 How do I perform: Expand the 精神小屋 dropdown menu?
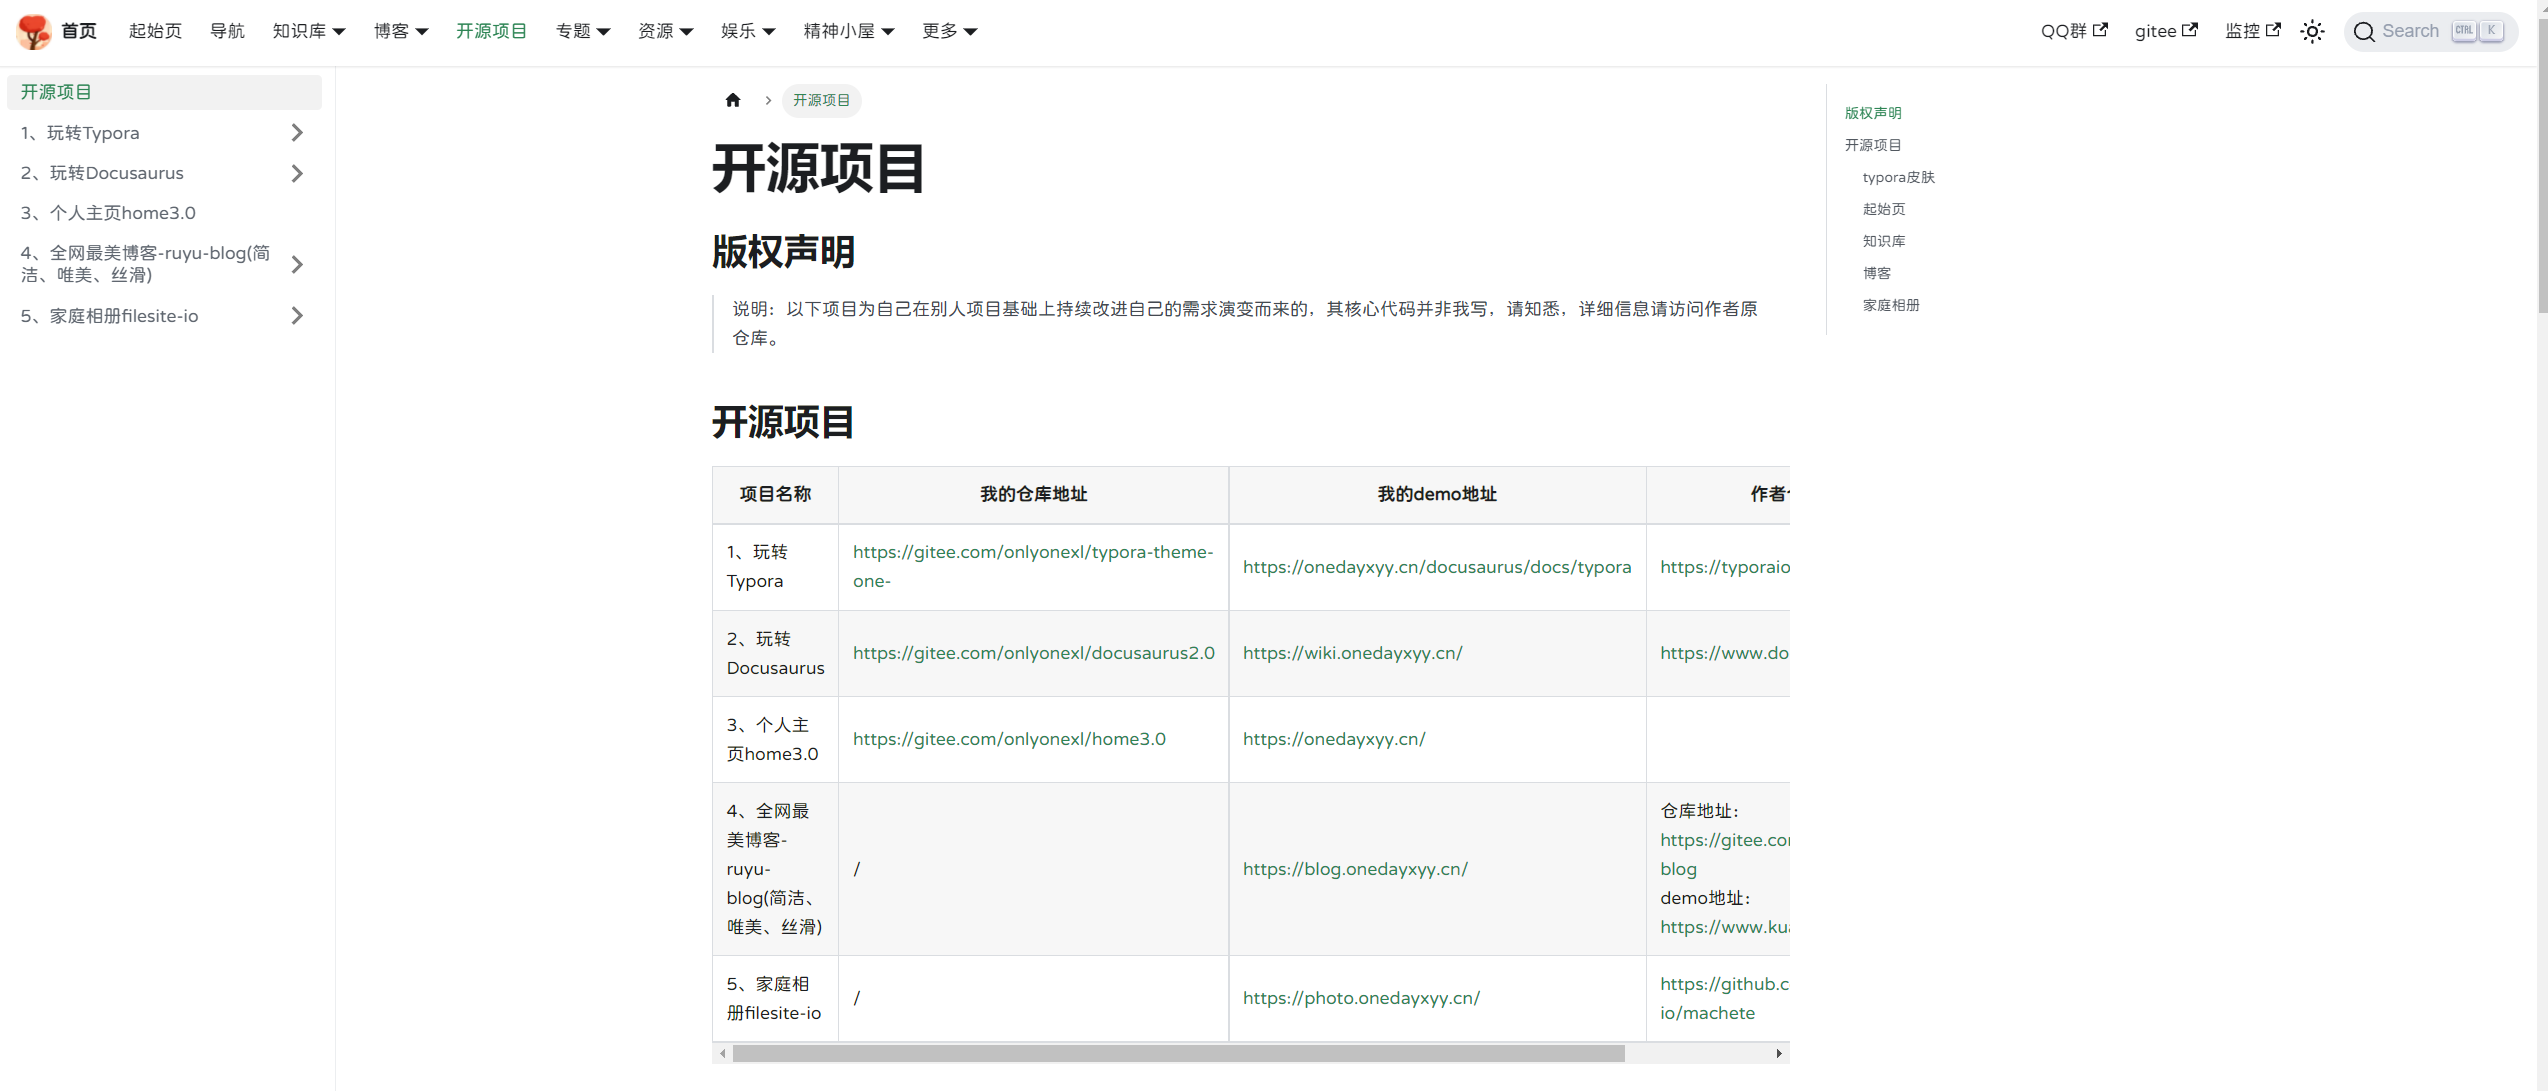[849, 31]
